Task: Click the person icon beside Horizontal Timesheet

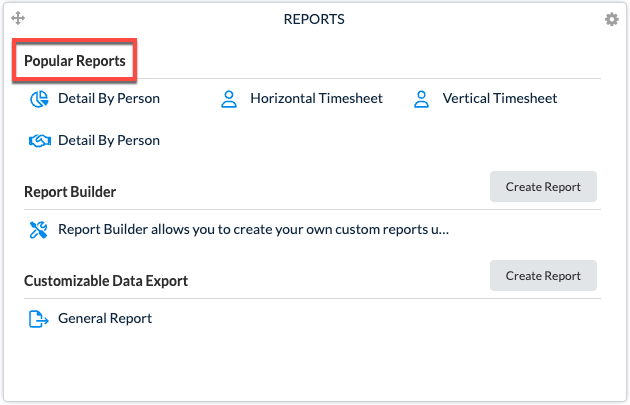Action: click(229, 99)
